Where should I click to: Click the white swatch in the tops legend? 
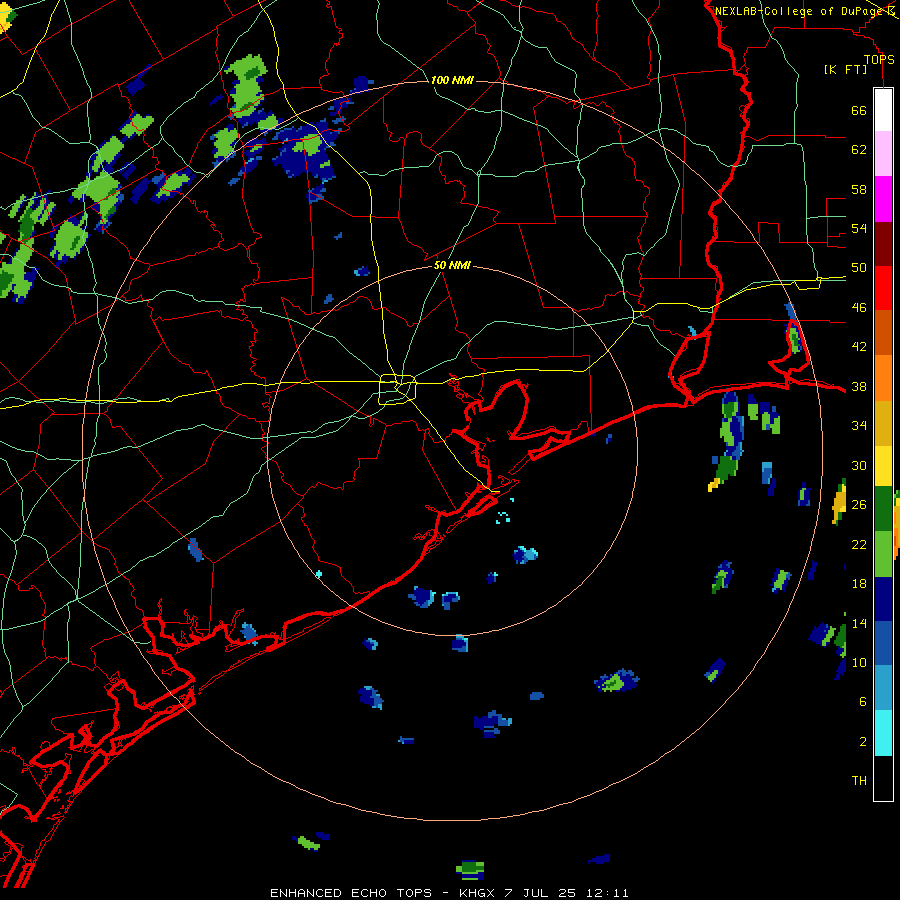(x=883, y=110)
